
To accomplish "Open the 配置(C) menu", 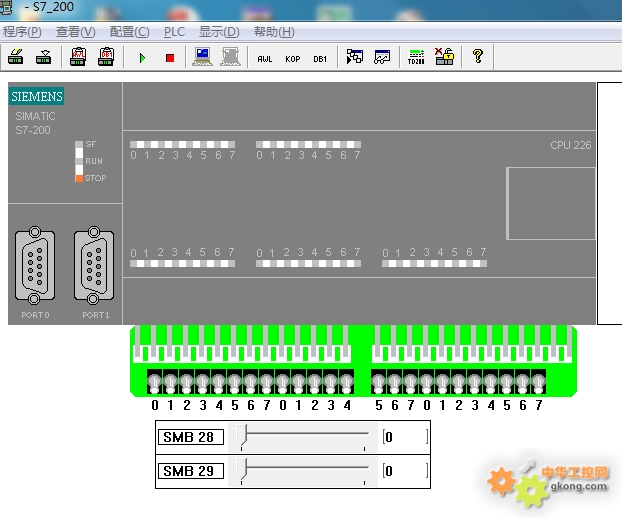I will [129, 32].
